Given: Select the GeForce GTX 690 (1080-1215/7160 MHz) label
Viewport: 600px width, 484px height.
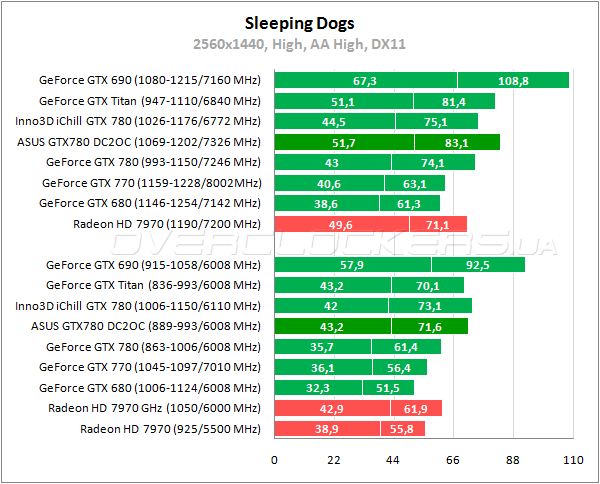Looking at the screenshot, I should click(x=149, y=81).
